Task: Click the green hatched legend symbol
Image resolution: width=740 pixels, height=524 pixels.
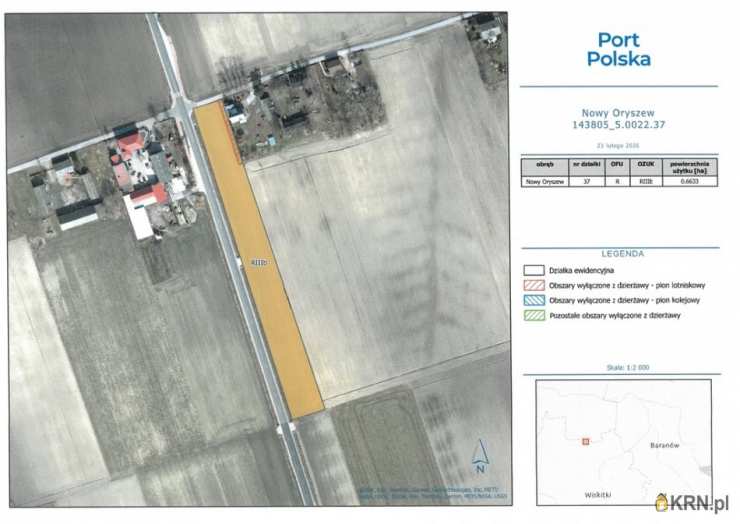Action: (532, 315)
